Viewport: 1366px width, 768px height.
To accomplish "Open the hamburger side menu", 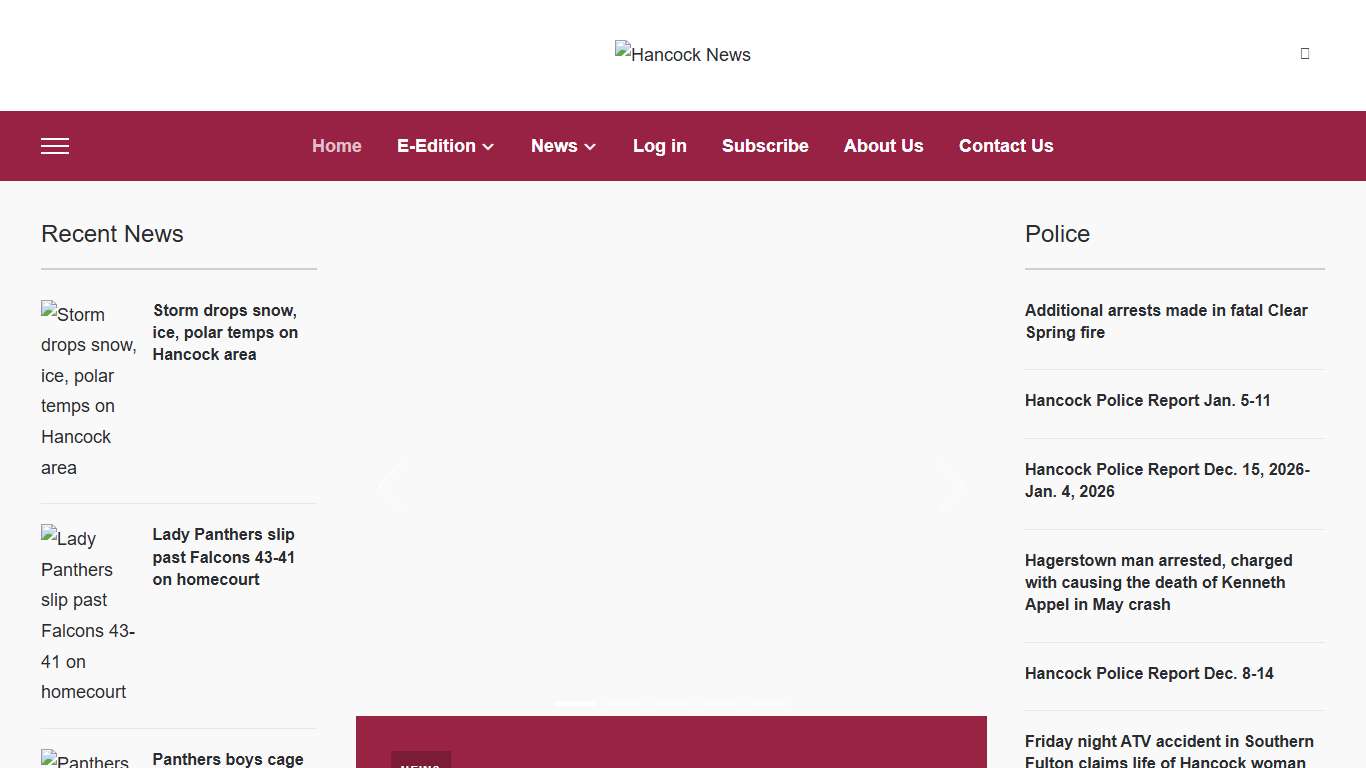I will pyautogui.click(x=55, y=146).
